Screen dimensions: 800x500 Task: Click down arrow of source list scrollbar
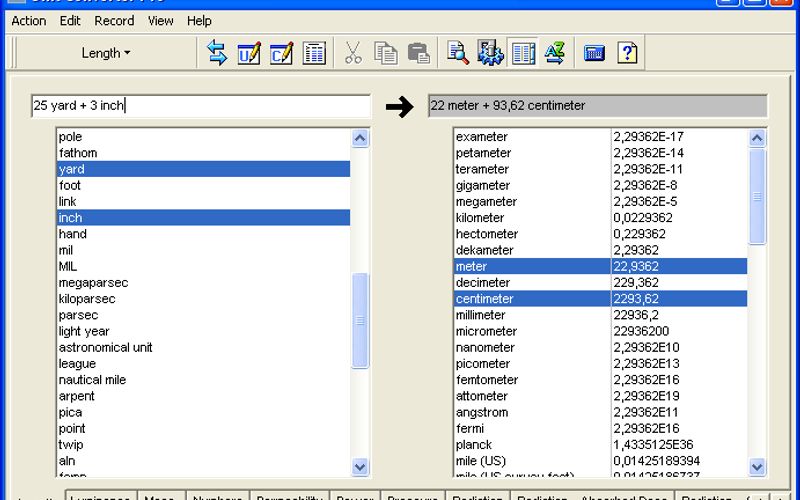click(x=361, y=467)
